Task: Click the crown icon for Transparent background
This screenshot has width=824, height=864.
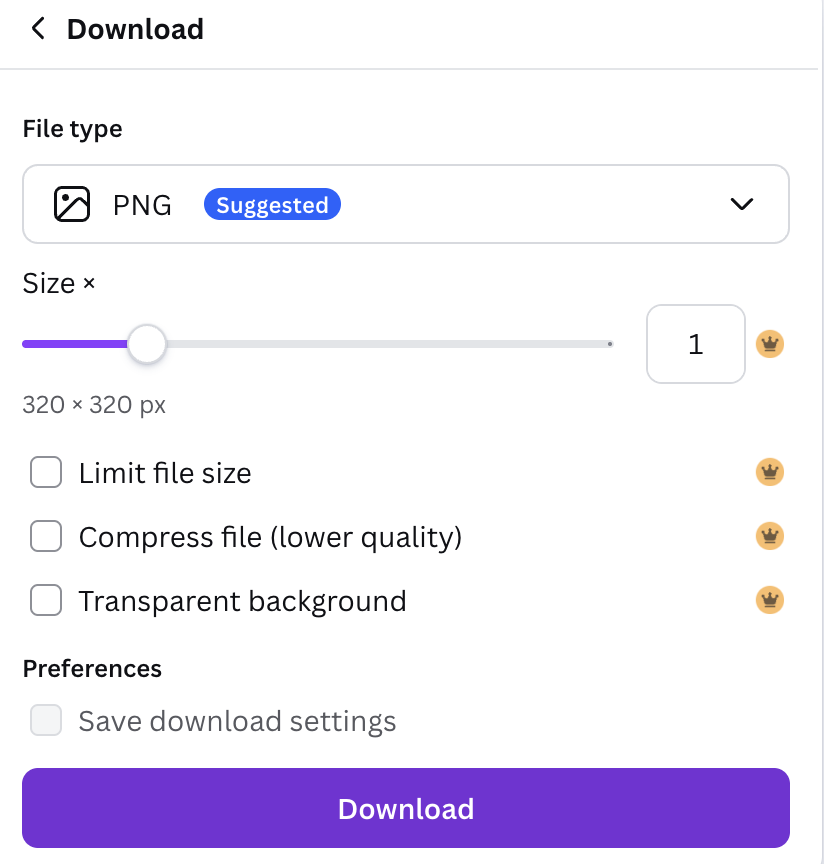Action: tap(770, 601)
